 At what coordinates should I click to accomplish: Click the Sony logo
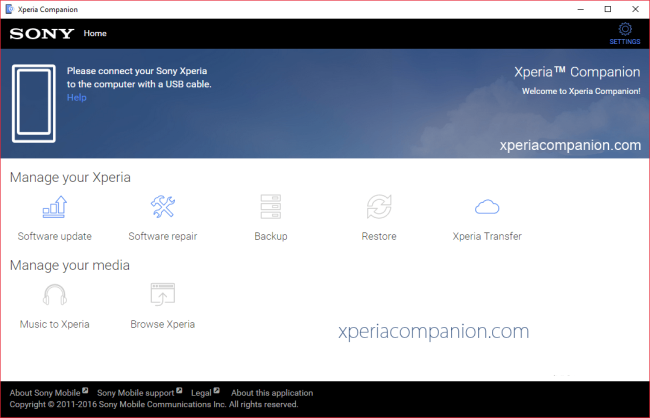(x=41, y=34)
